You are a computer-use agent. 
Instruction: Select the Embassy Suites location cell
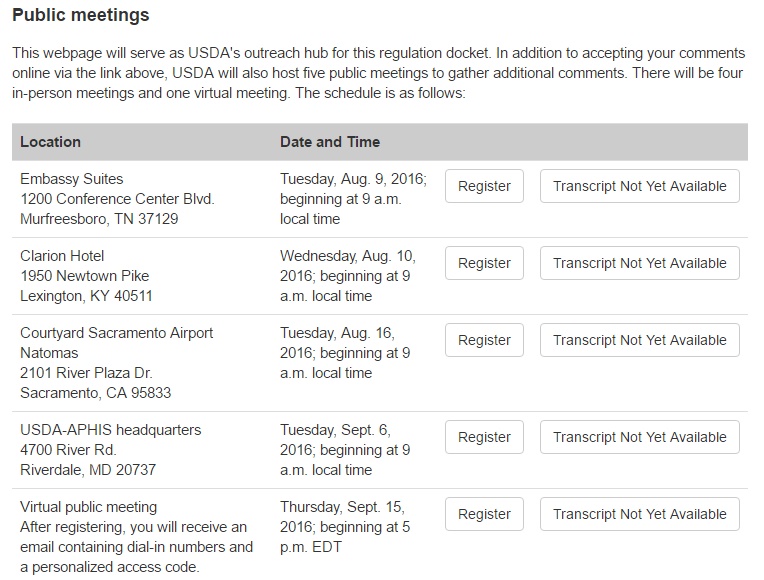pyautogui.click(x=117, y=199)
